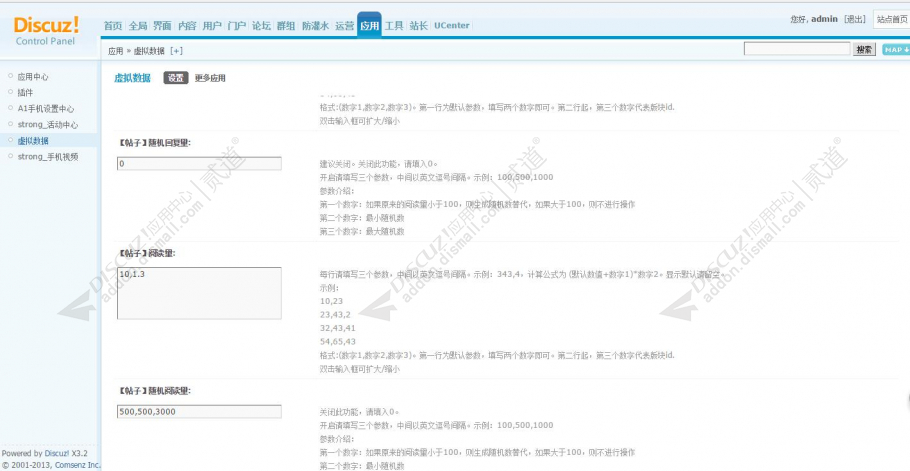This screenshot has width=910, height=471.
Task: Open the 更多应用 tab
Action: point(210,78)
